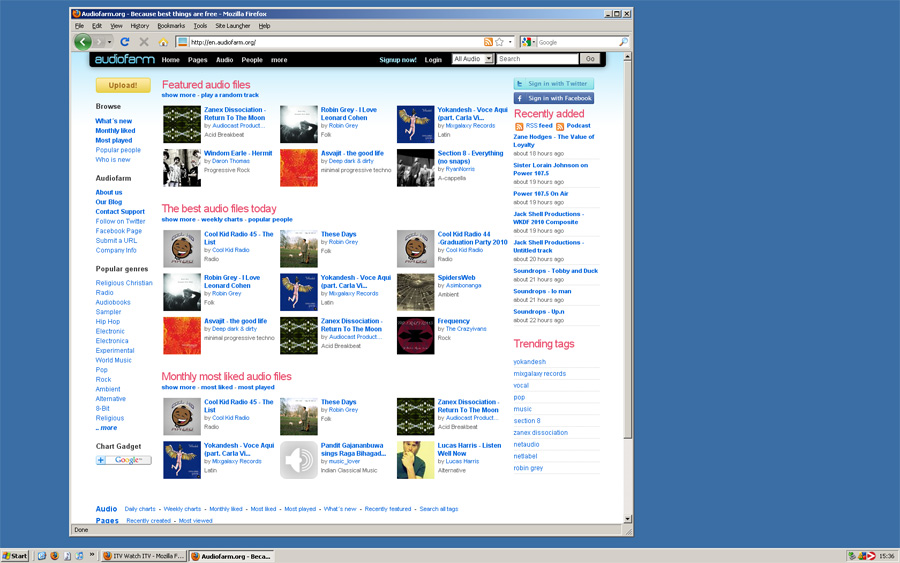Viewport: 900px width, 563px height.
Task: Open the View menu
Action: pos(117,26)
